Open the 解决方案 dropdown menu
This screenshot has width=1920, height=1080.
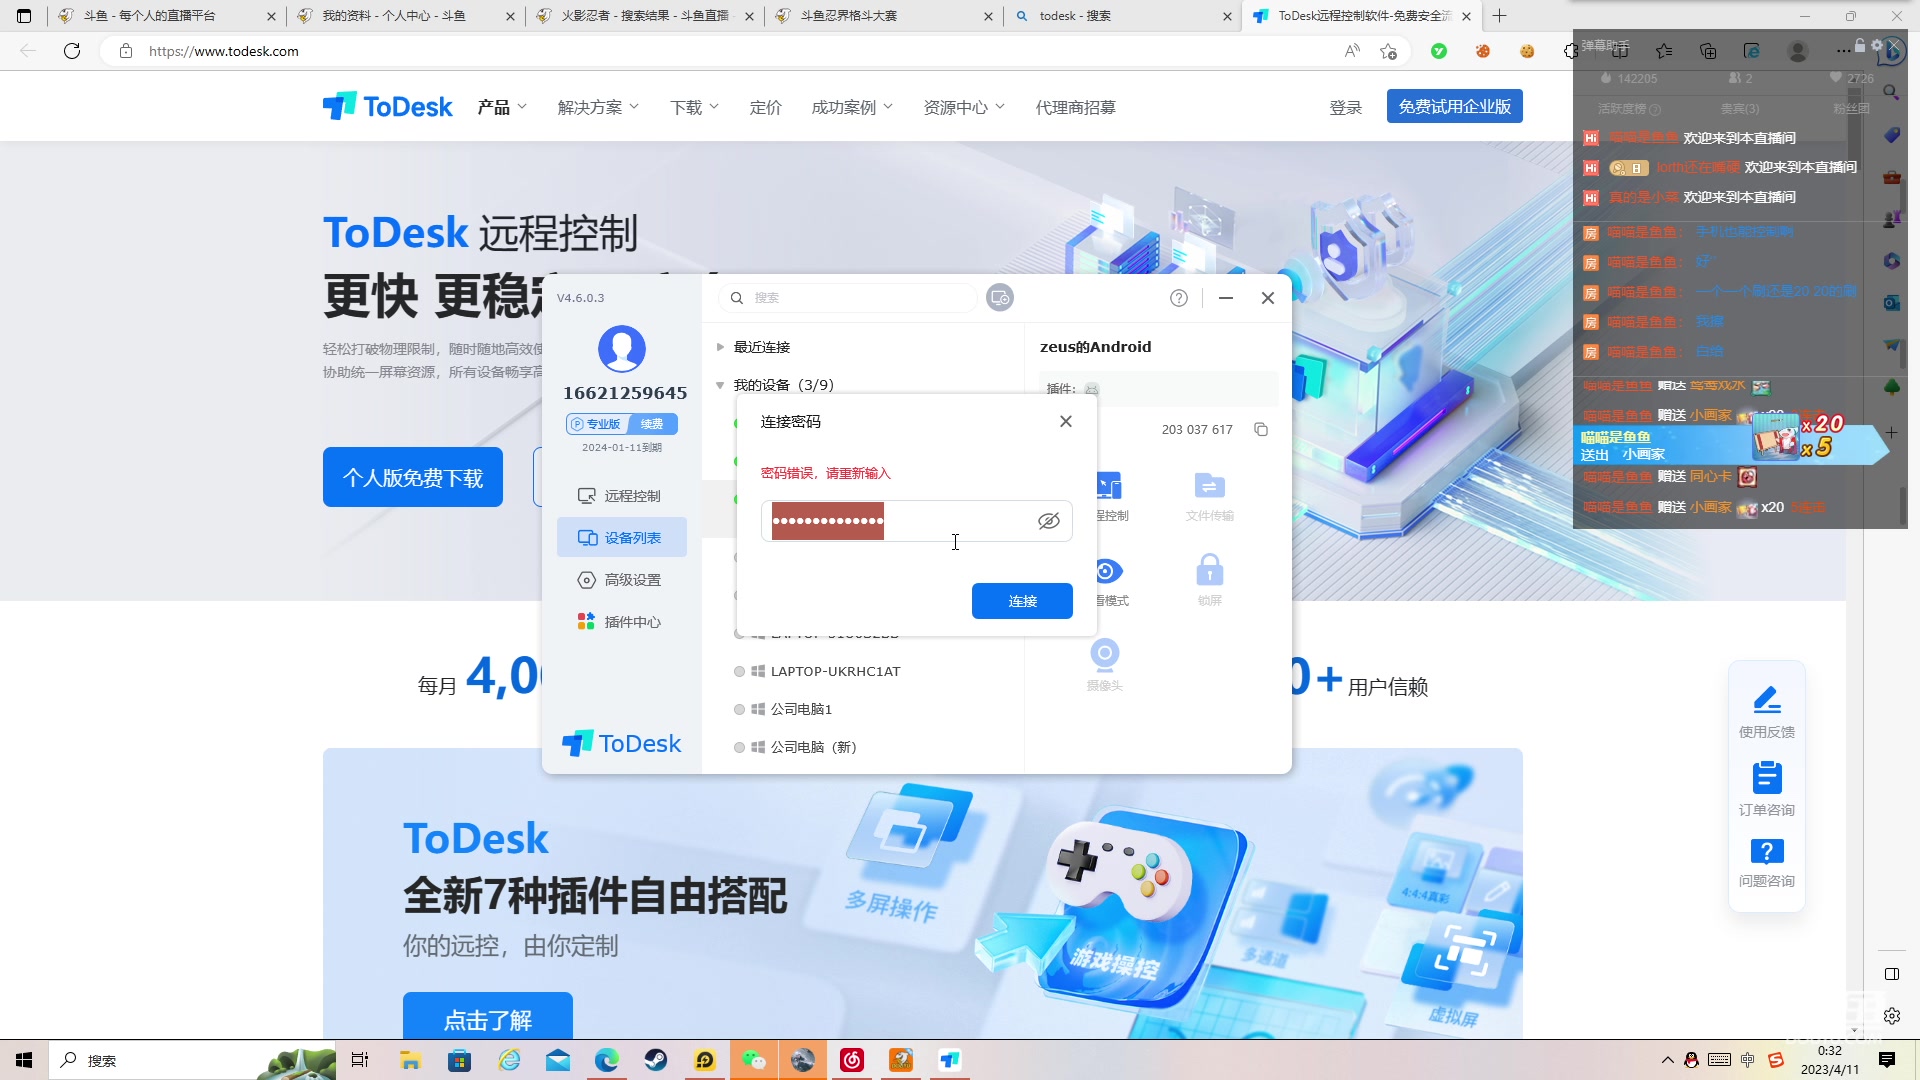[x=598, y=107]
